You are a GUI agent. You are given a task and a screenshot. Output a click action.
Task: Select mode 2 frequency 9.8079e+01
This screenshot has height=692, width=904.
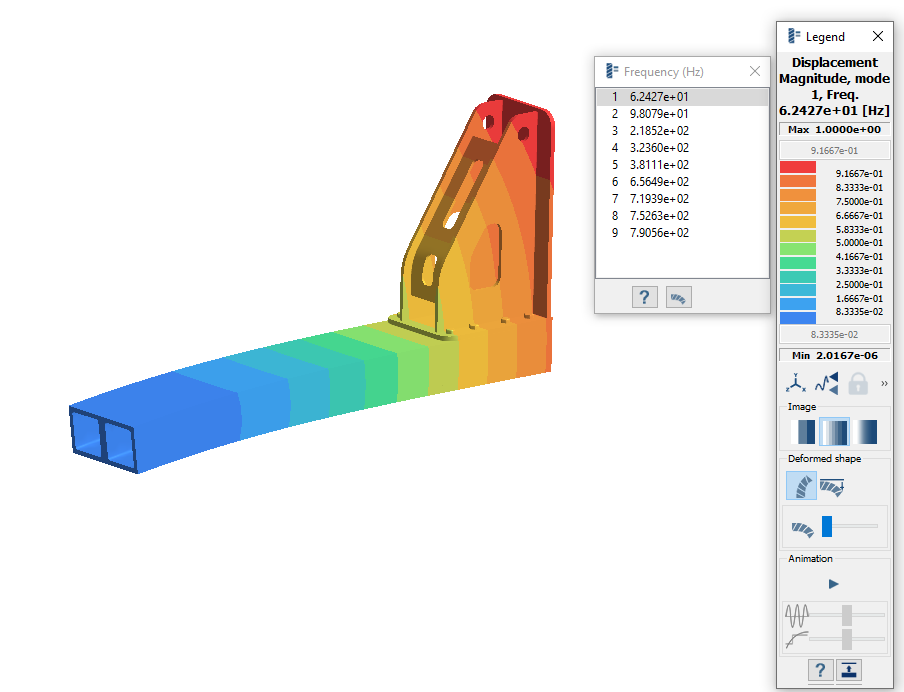tap(660, 114)
